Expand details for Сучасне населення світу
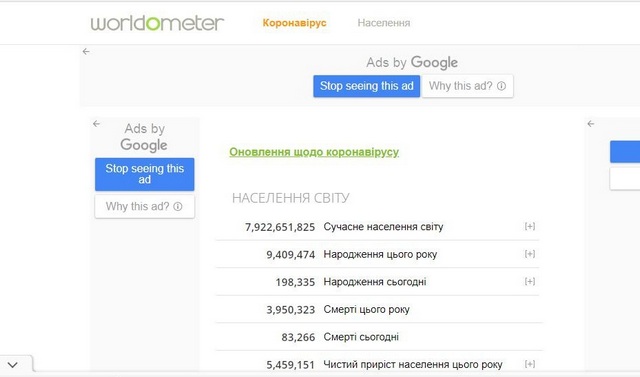This screenshot has width=640, height=377. pos(530,226)
